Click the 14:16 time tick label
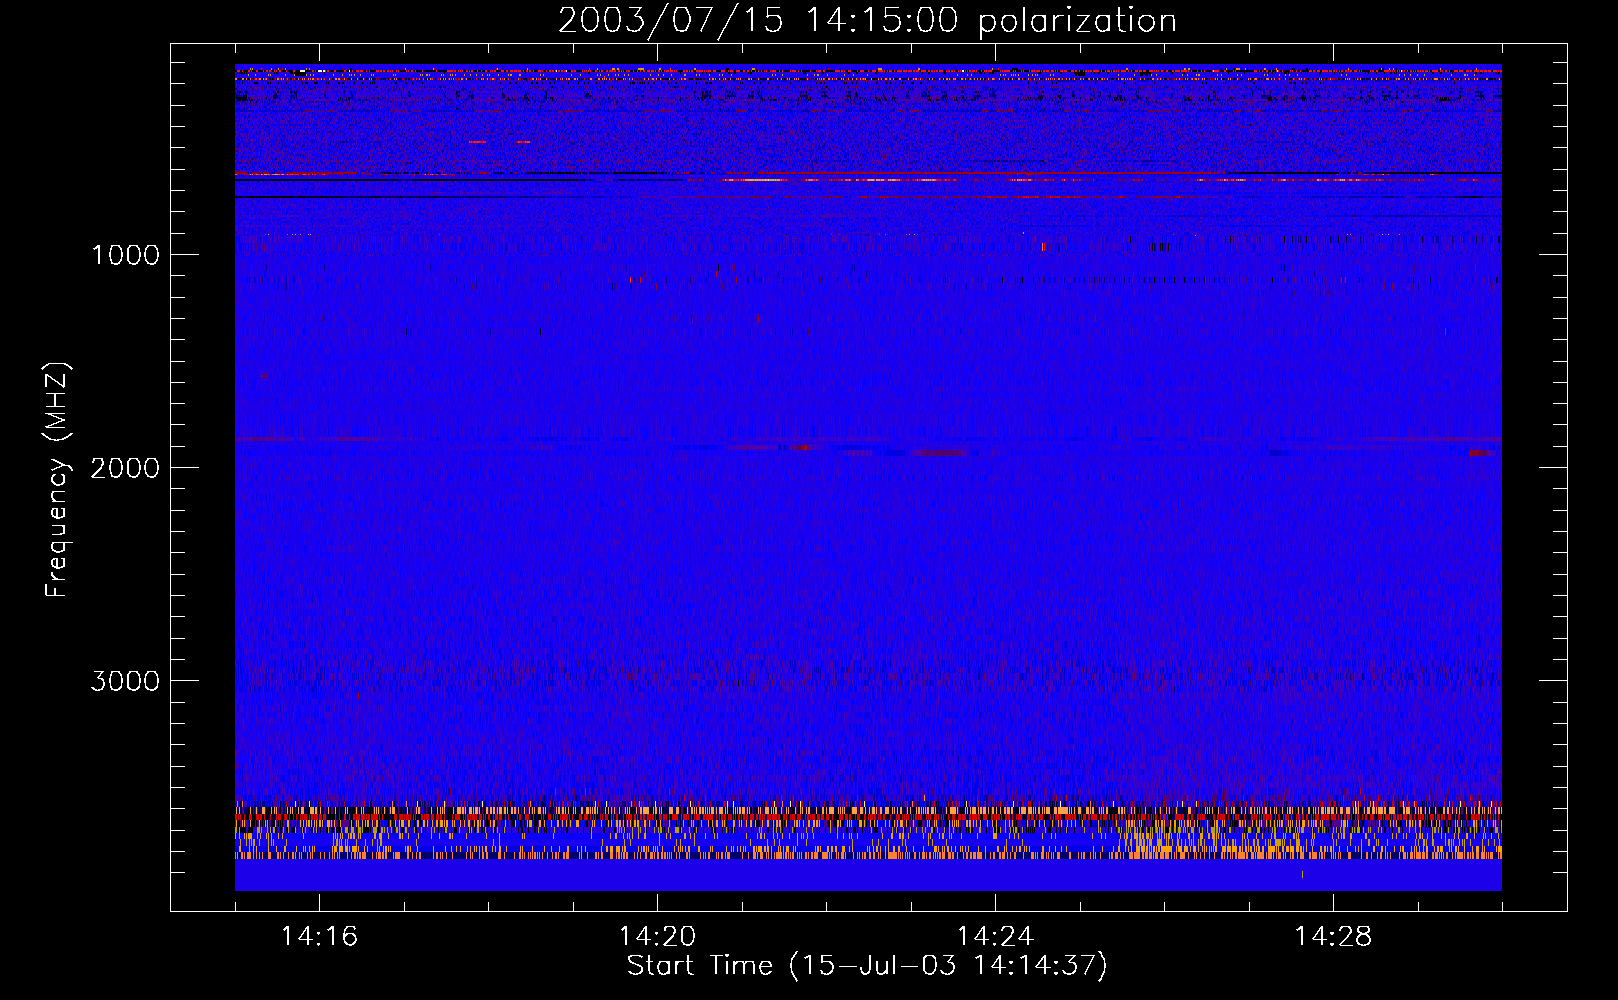This screenshot has height=1000, width=1618. (319, 936)
